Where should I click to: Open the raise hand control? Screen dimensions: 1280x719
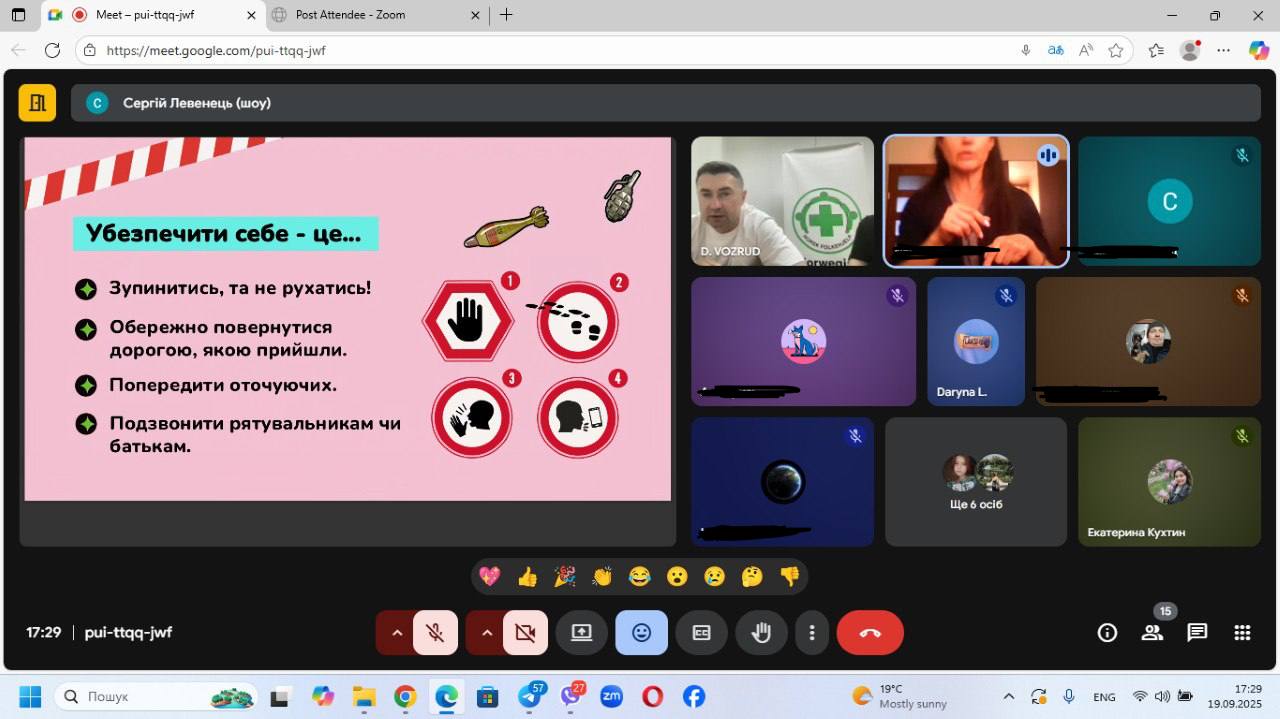pyautogui.click(x=761, y=633)
